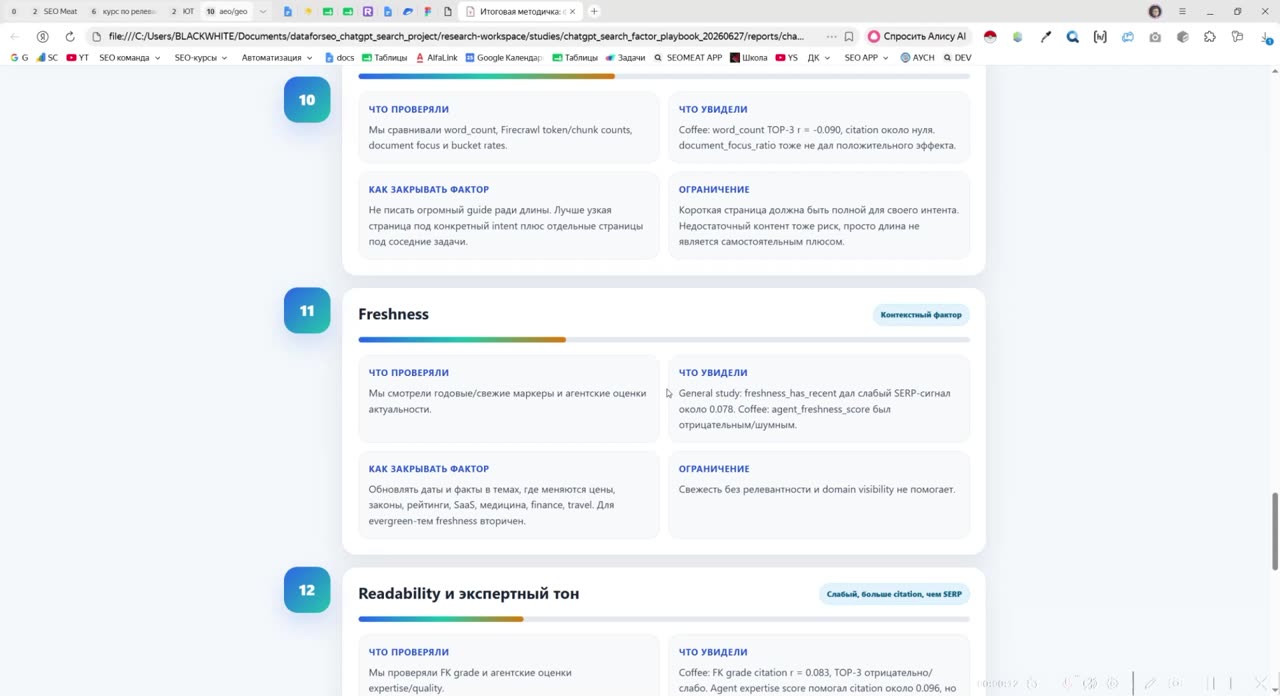The height and width of the screenshot is (696, 1280).
Task: Open the color picker eyedropper extension
Action: click(x=1046, y=36)
